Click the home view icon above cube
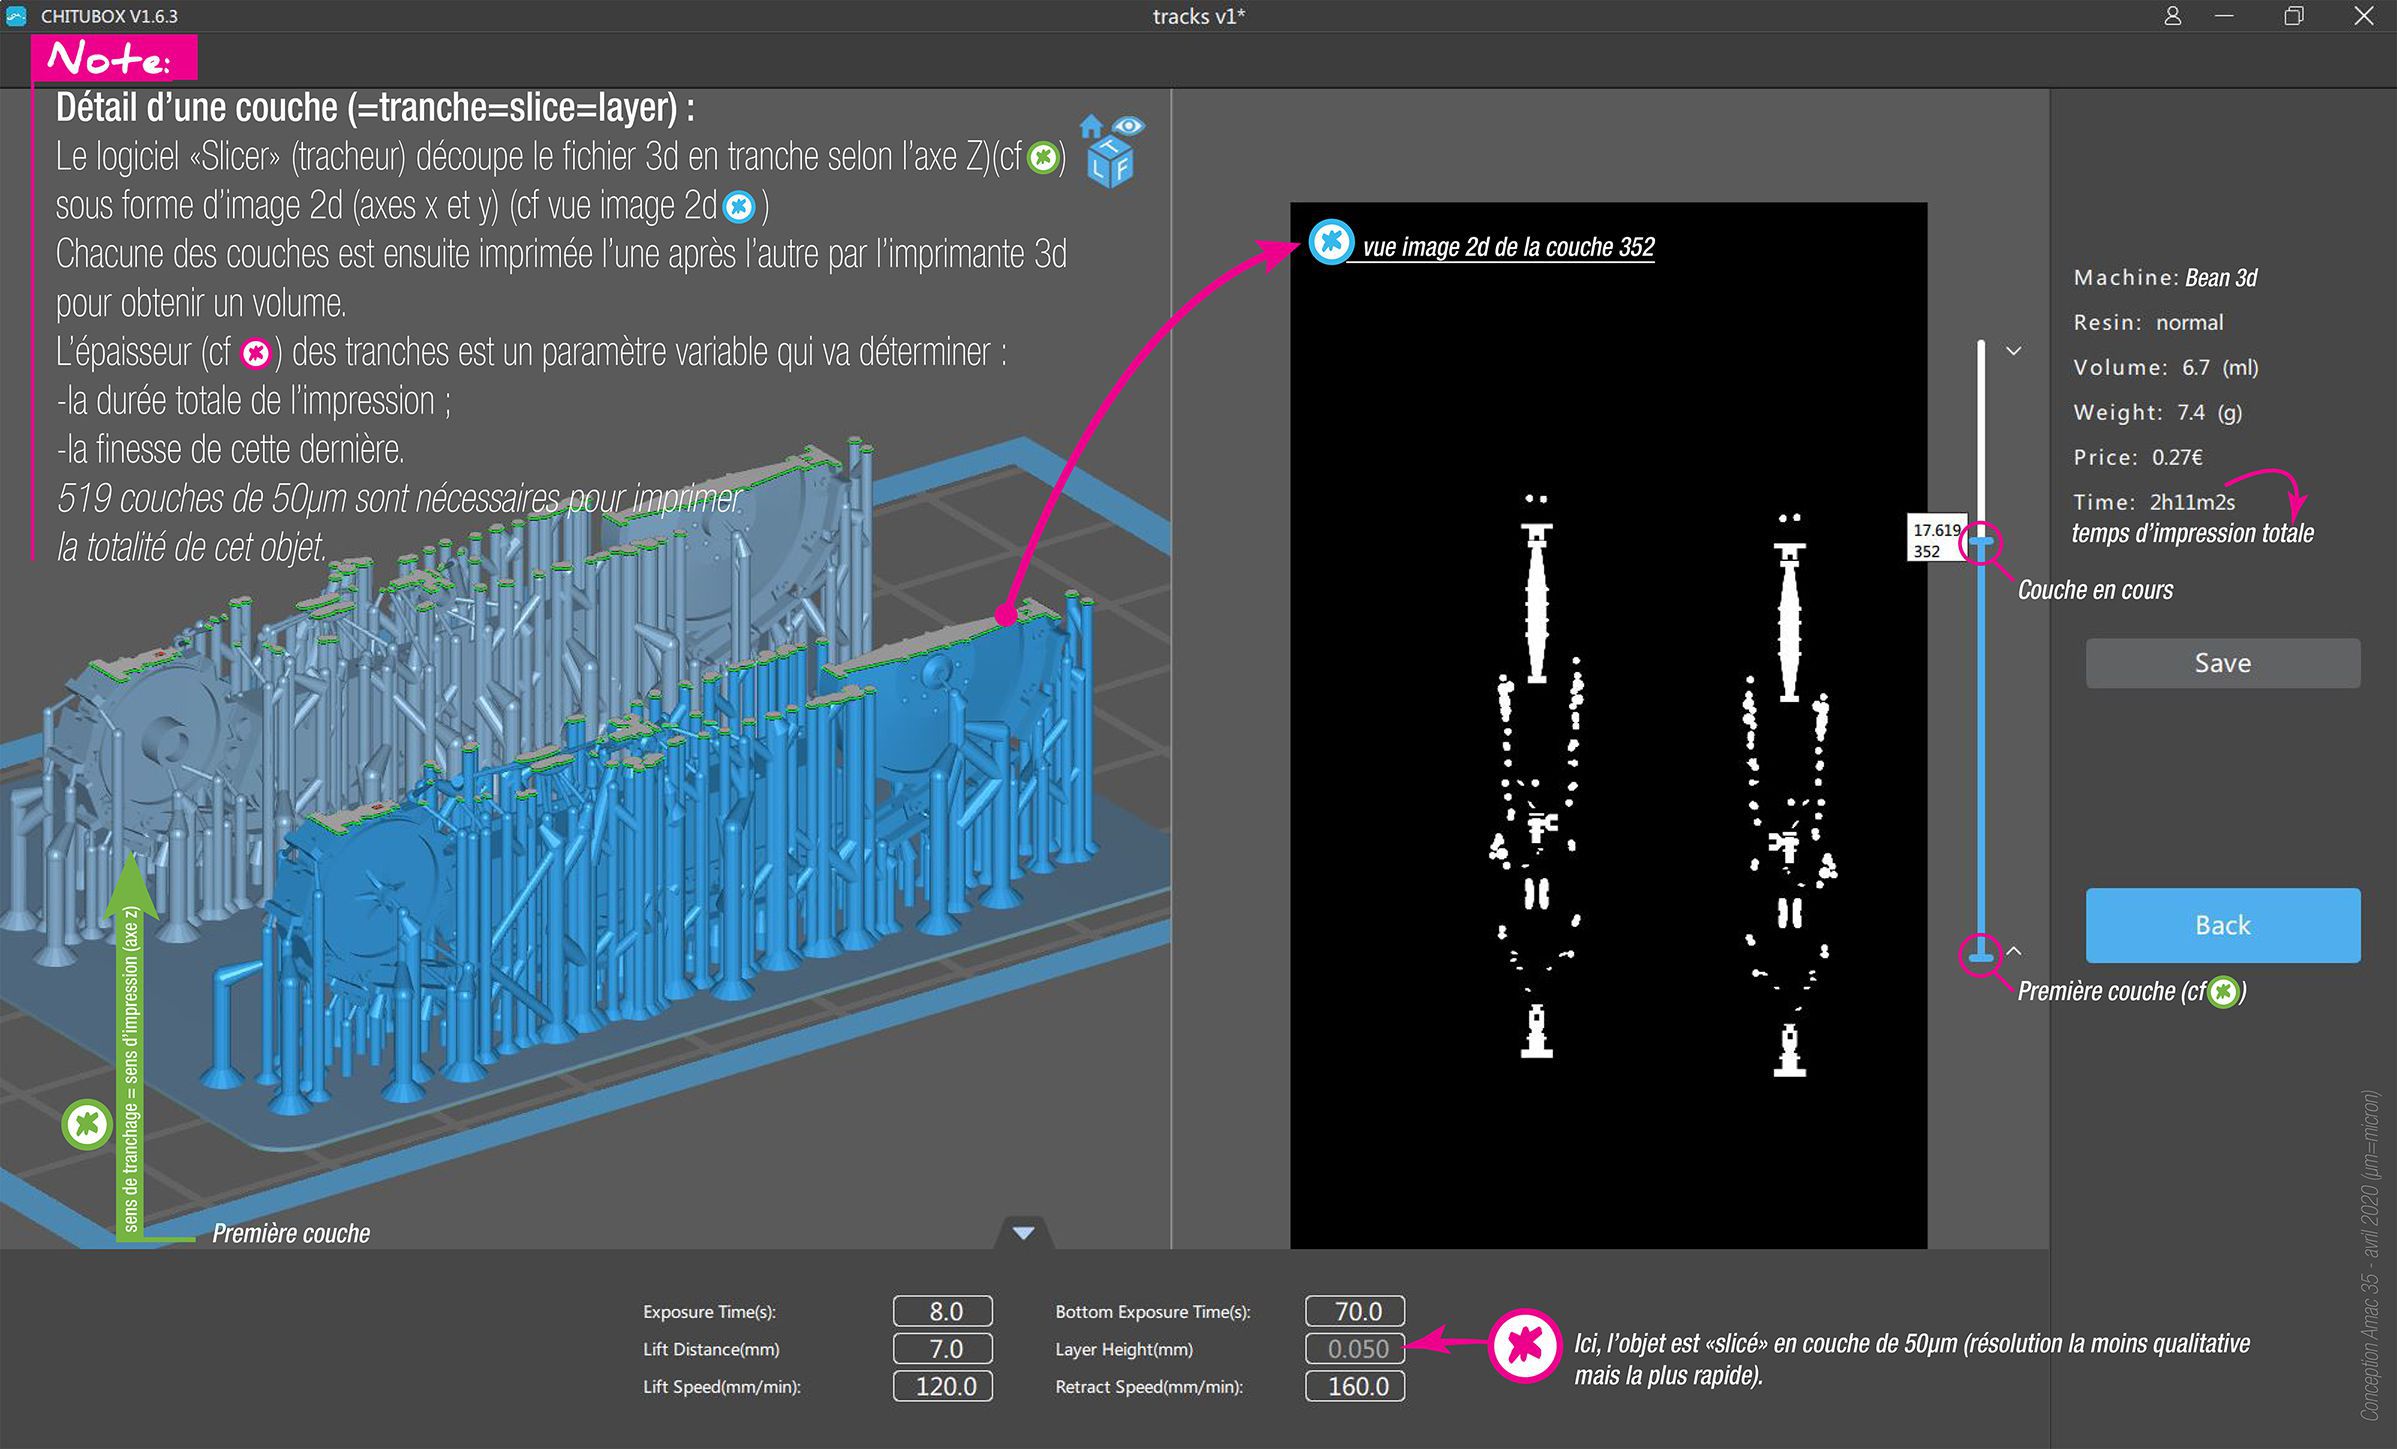Viewport: 2397px width, 1449px height. 1091,126
